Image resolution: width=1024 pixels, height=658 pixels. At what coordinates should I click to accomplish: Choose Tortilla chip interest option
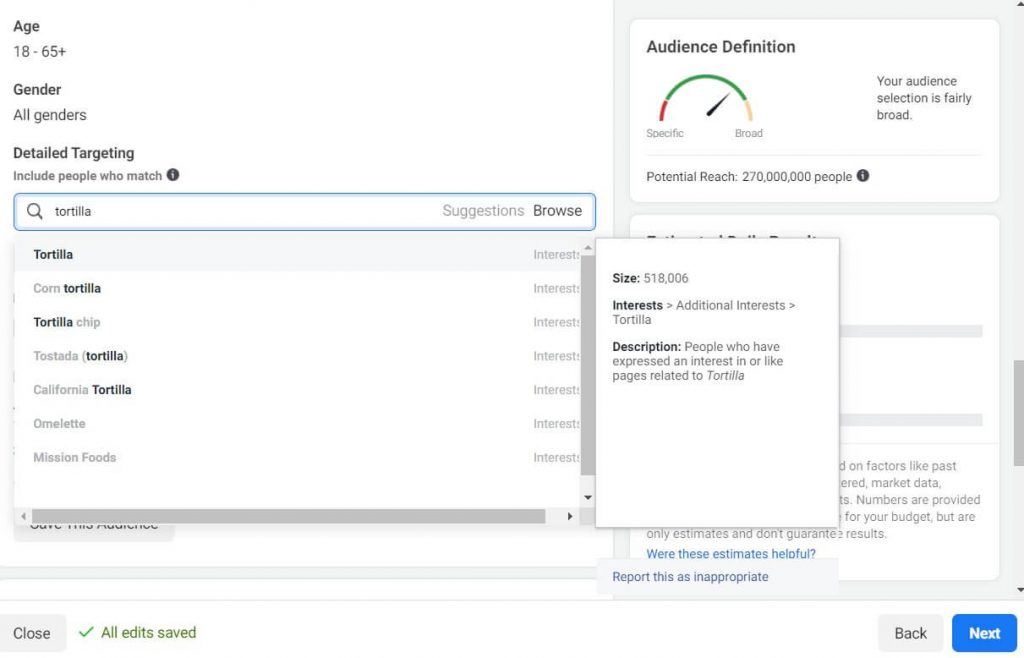click(67, 322)
